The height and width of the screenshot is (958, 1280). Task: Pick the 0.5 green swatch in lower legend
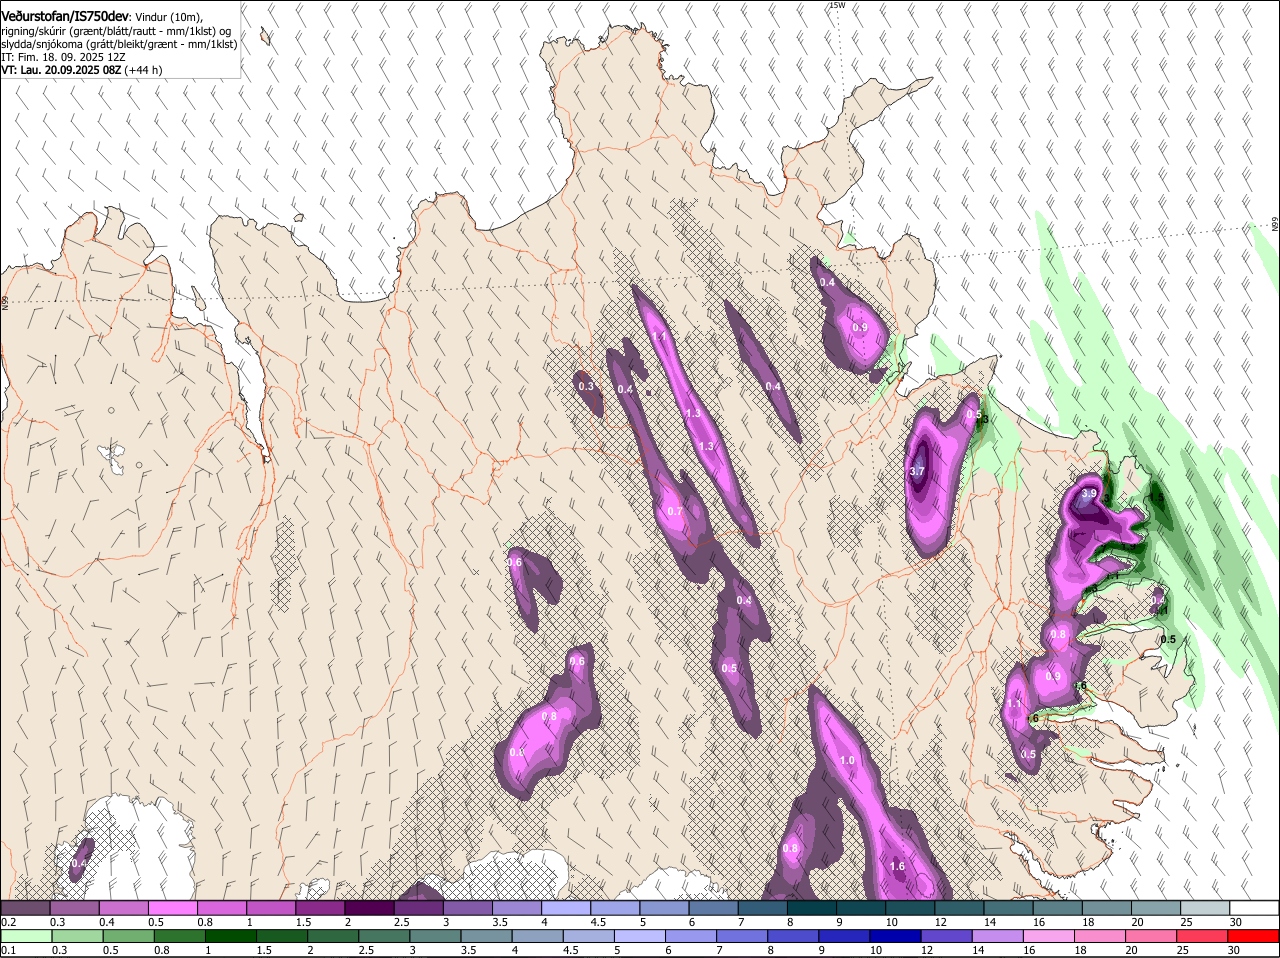point(129,936)
